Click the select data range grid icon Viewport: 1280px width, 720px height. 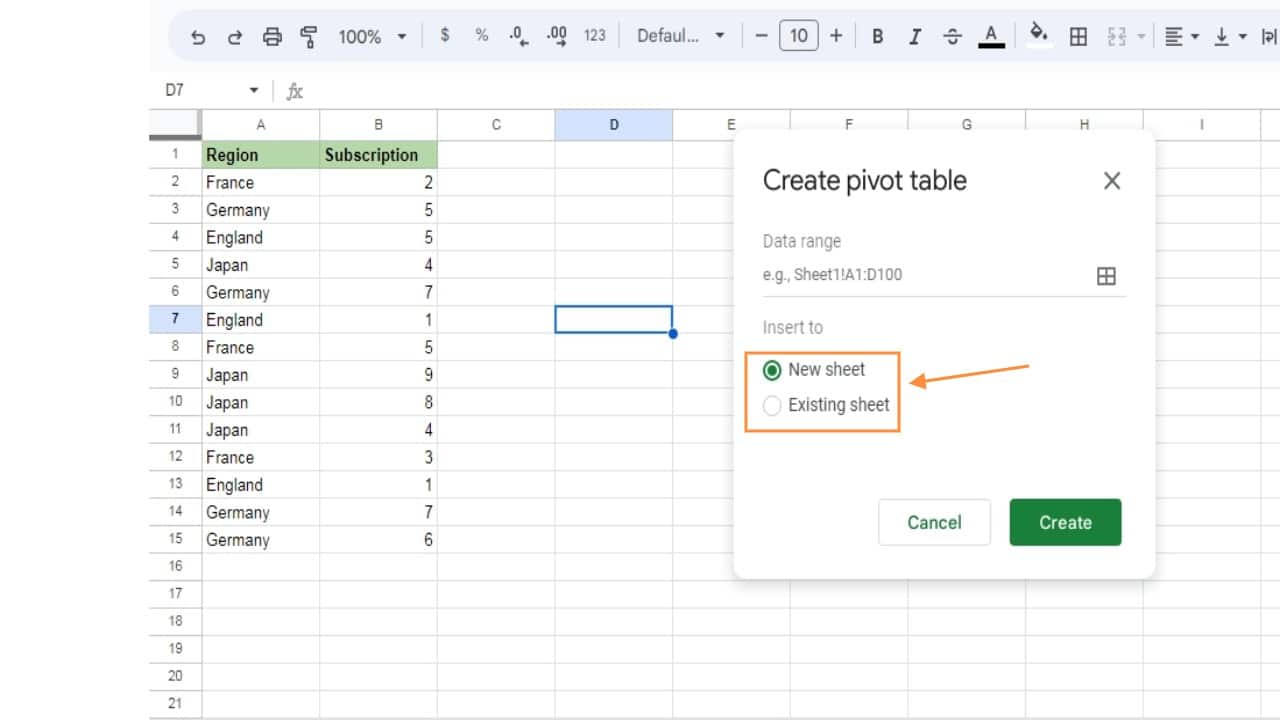[x=1106, y=276]
